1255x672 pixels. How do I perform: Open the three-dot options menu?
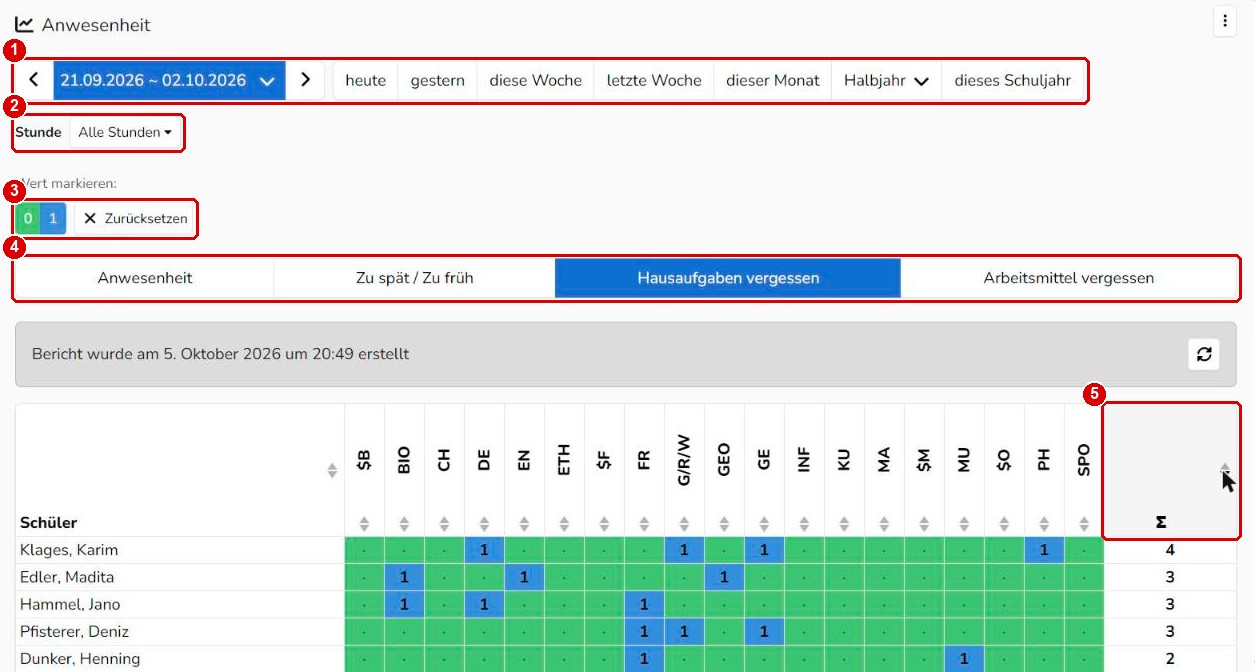[x=1224, y=22]
